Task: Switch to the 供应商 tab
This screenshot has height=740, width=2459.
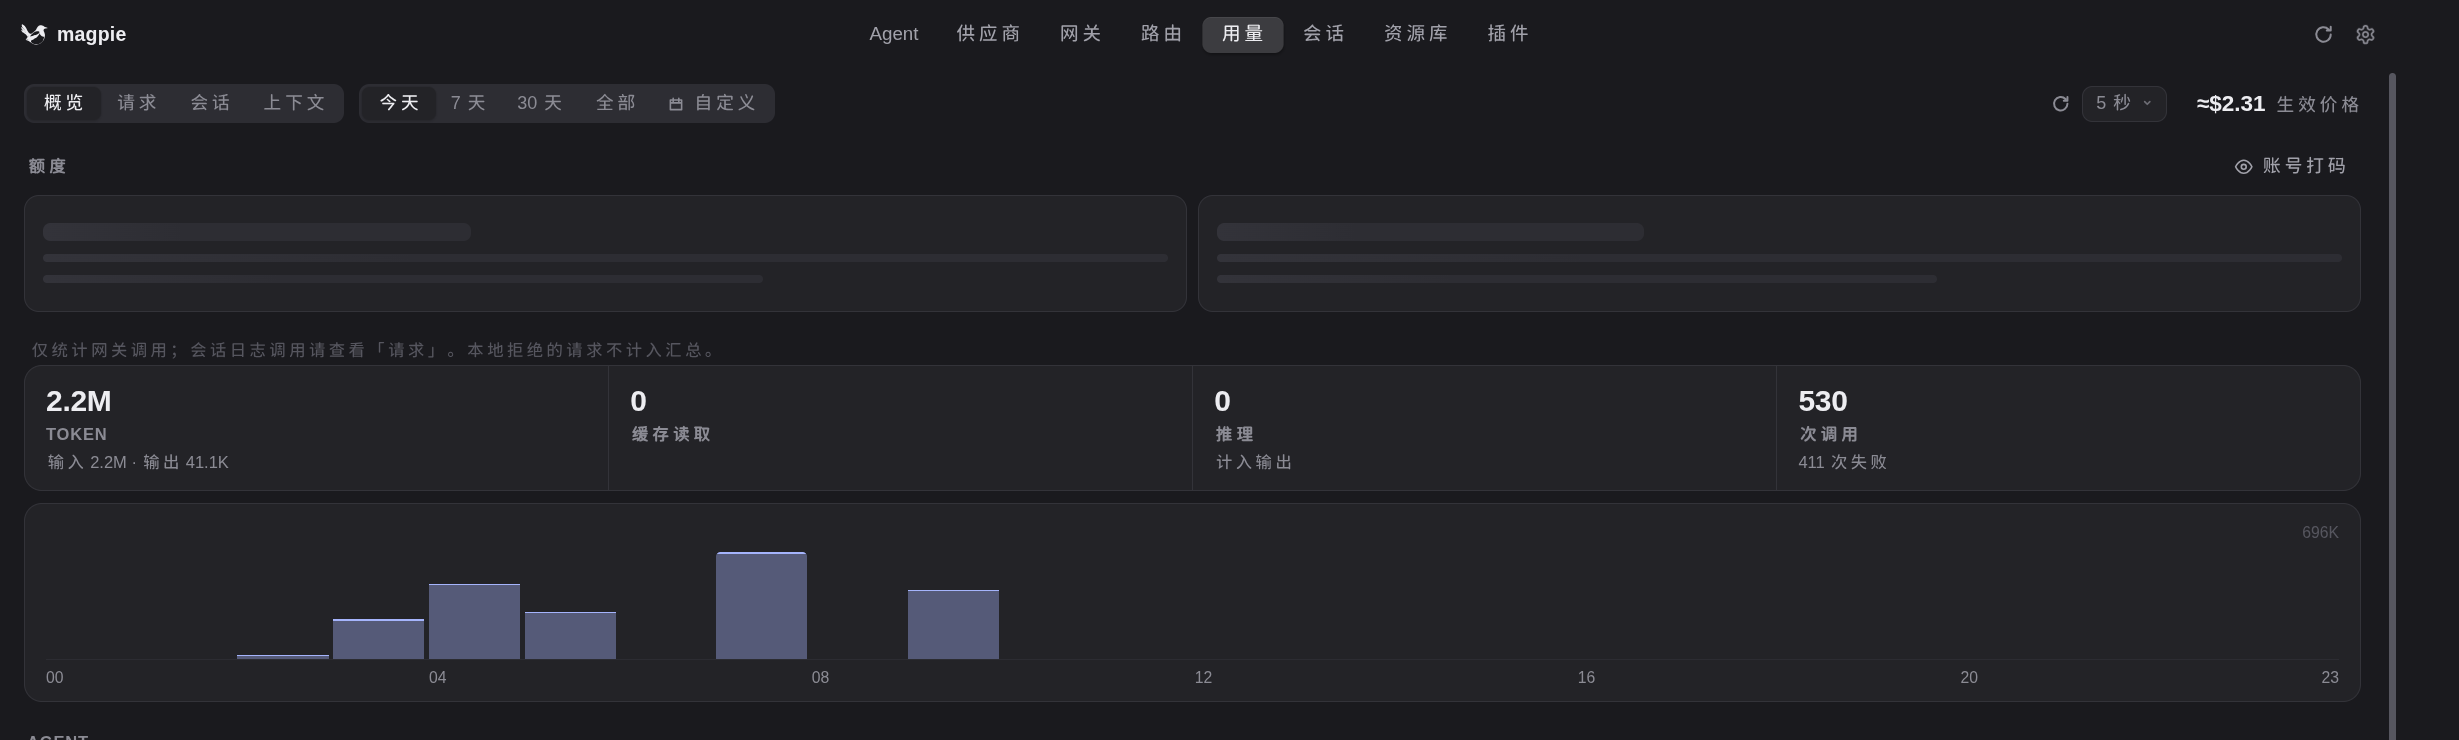Action: click(x=988, y=34)
